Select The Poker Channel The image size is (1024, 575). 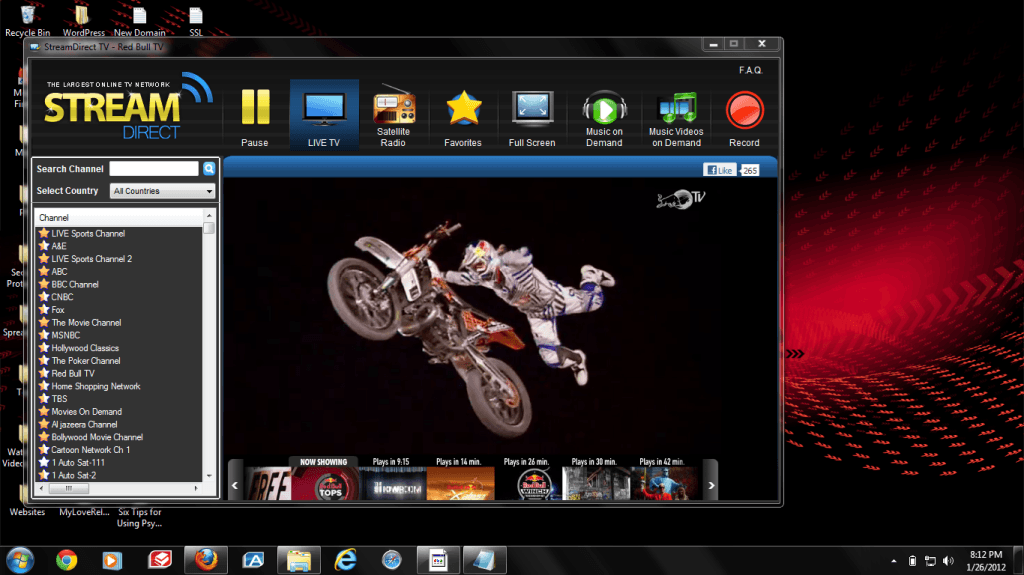pos(86,361)
